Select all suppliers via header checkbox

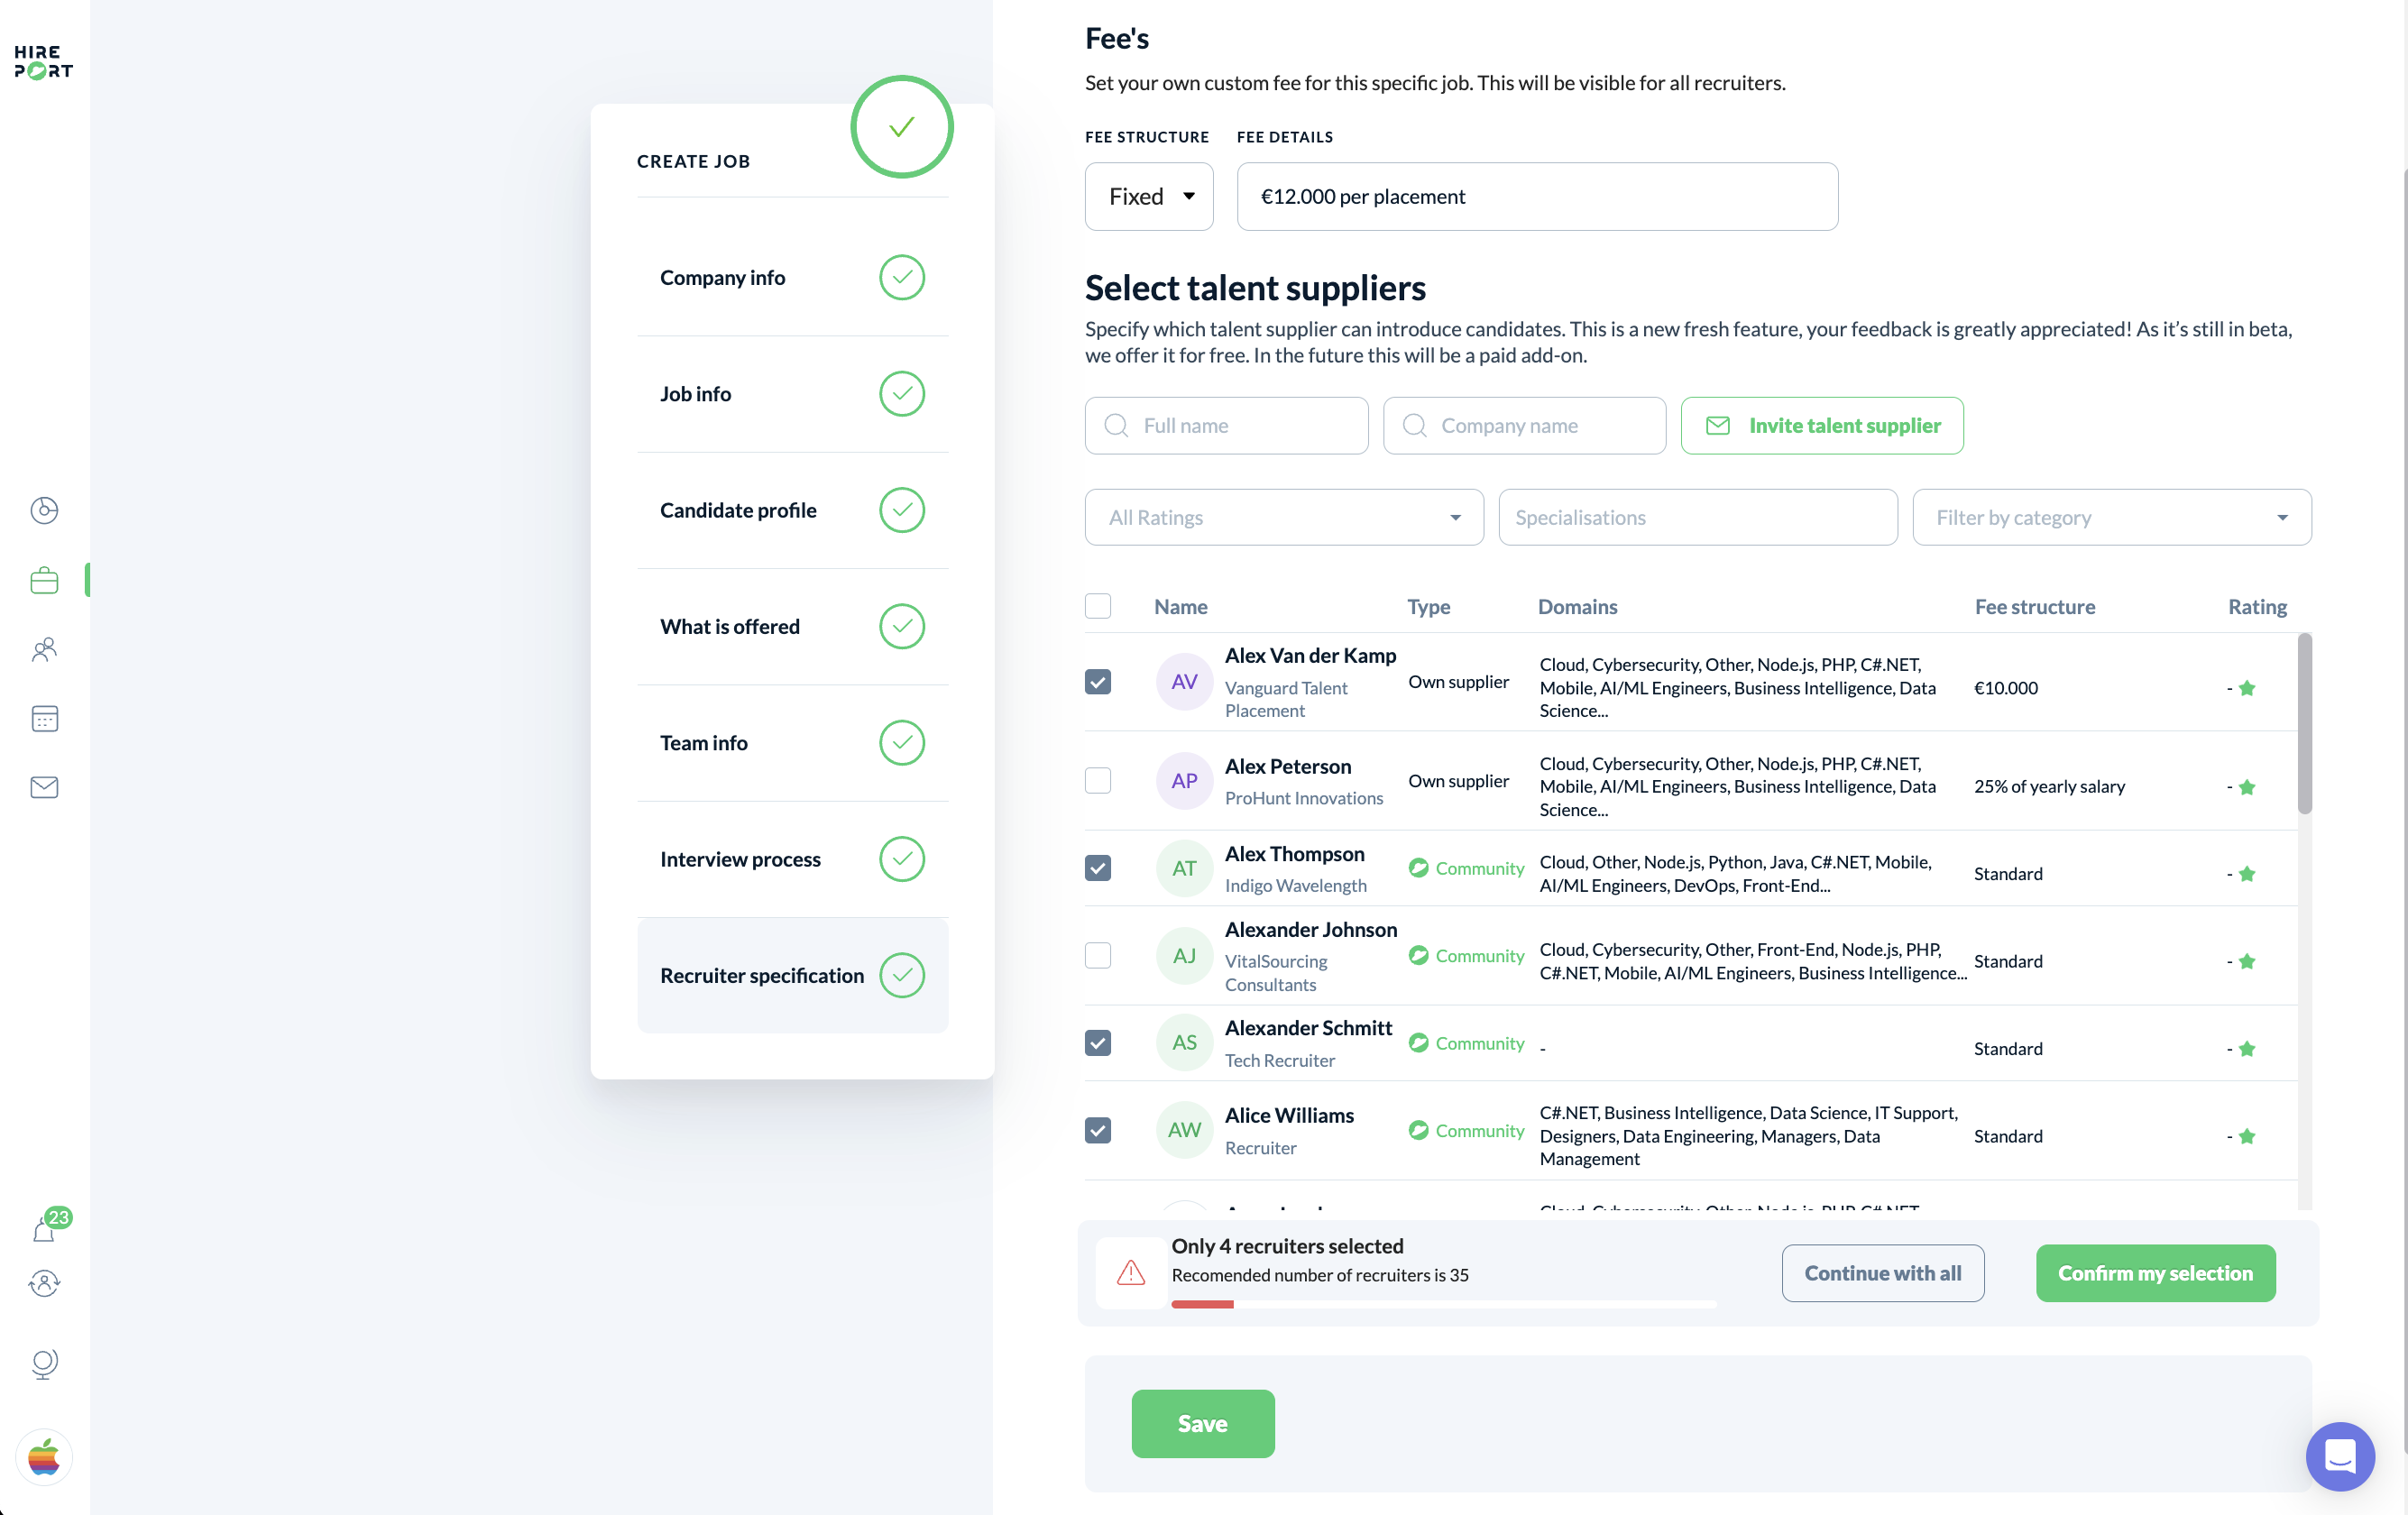click(x=1098, y=606)
